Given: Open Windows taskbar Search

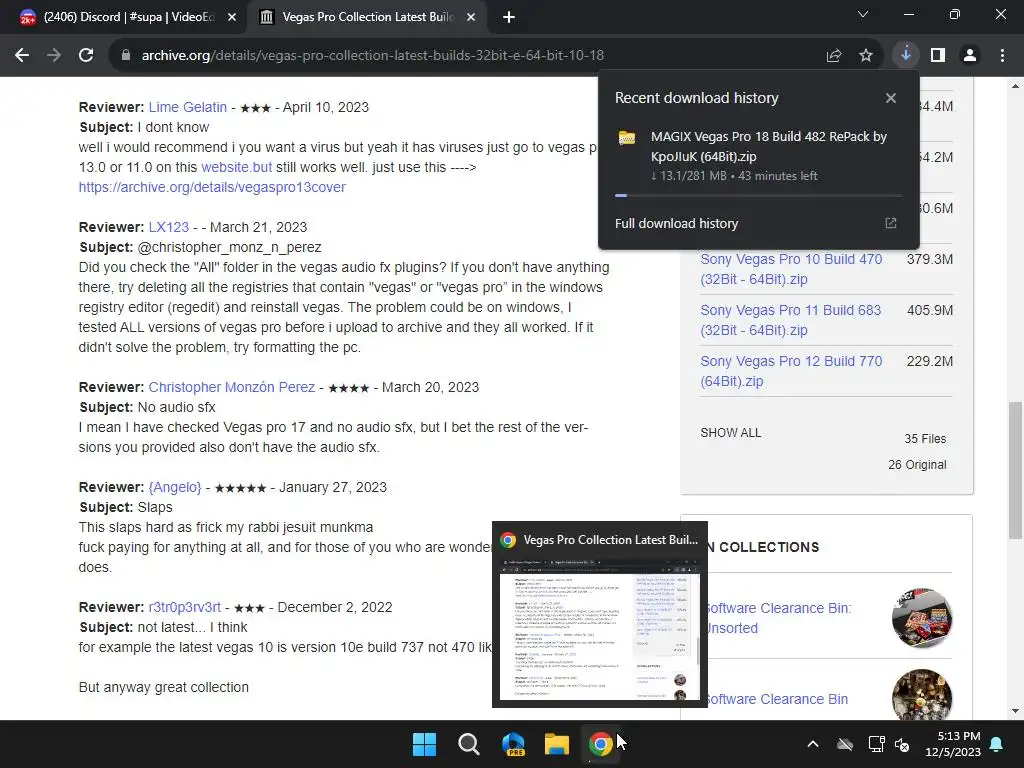Looking at the screenshot, I should (468, 744).
